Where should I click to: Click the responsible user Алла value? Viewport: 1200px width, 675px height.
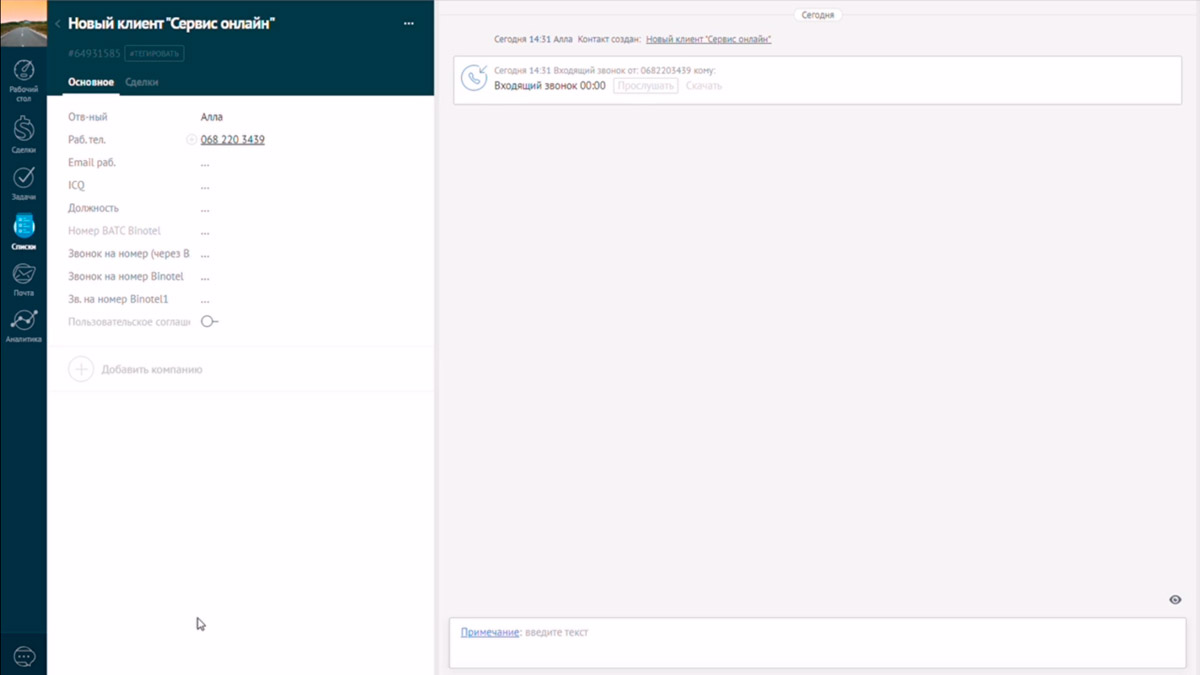212,117
